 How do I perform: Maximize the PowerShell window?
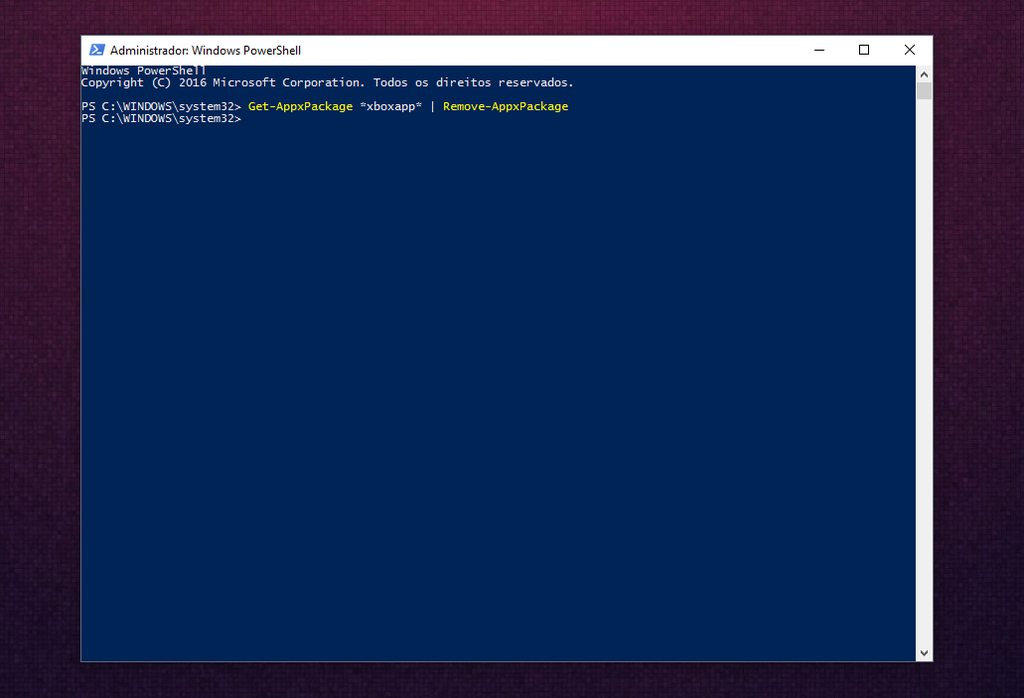pos(864,50)
